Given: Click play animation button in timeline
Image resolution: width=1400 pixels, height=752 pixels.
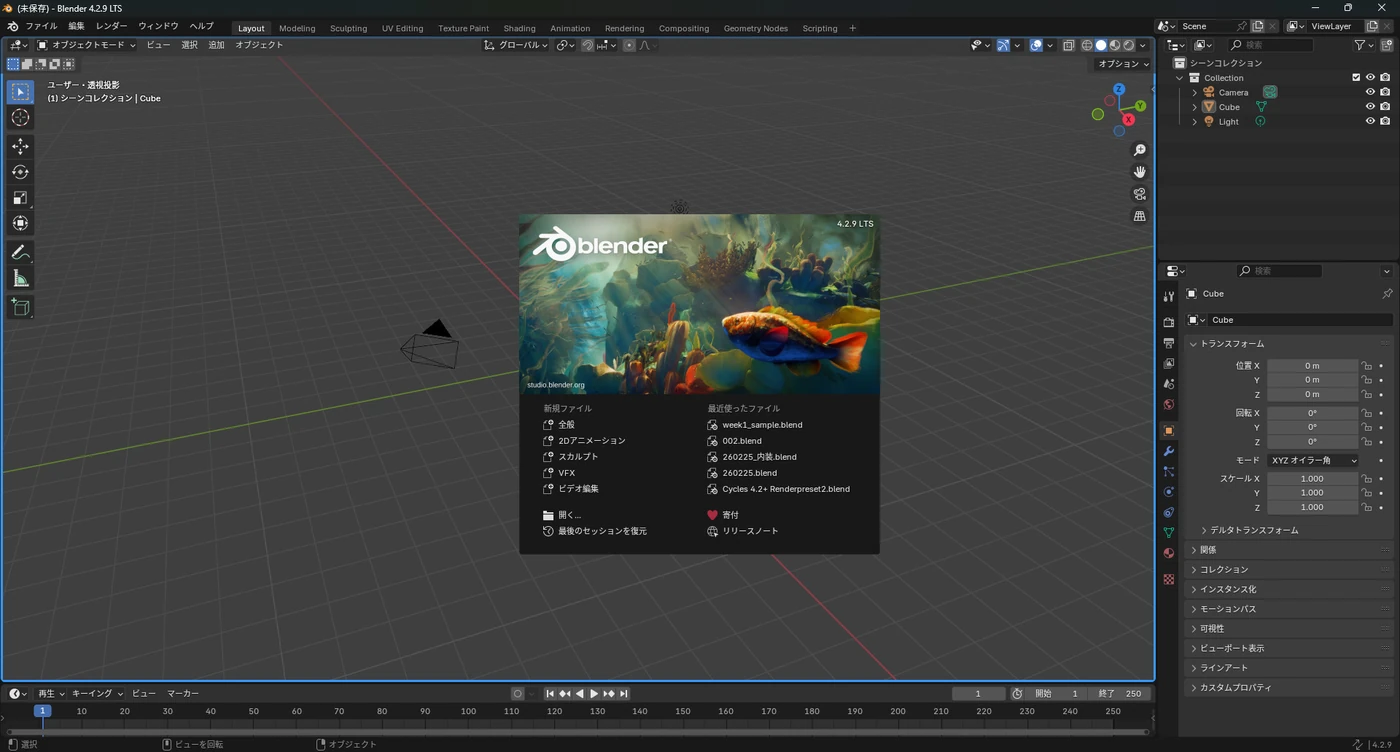Looking at the screenshot, I should [x=594, y=694].
